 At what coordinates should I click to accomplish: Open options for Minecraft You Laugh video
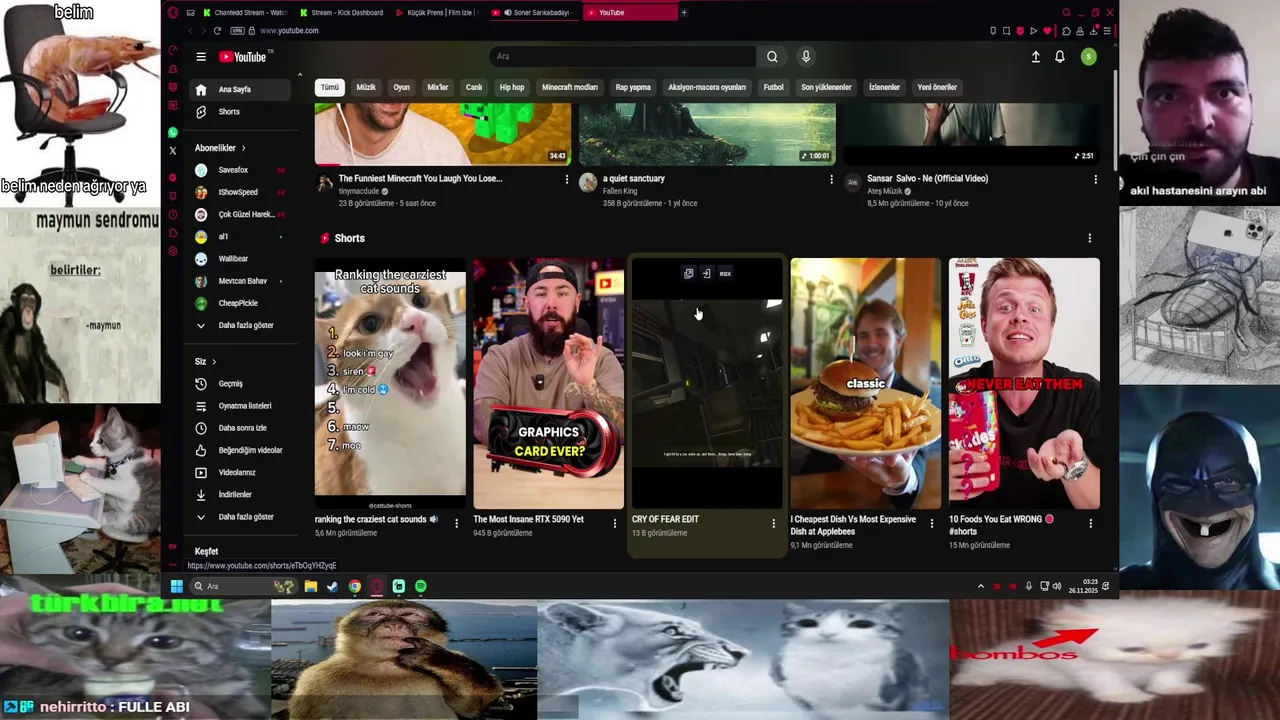tap(567, 180)
